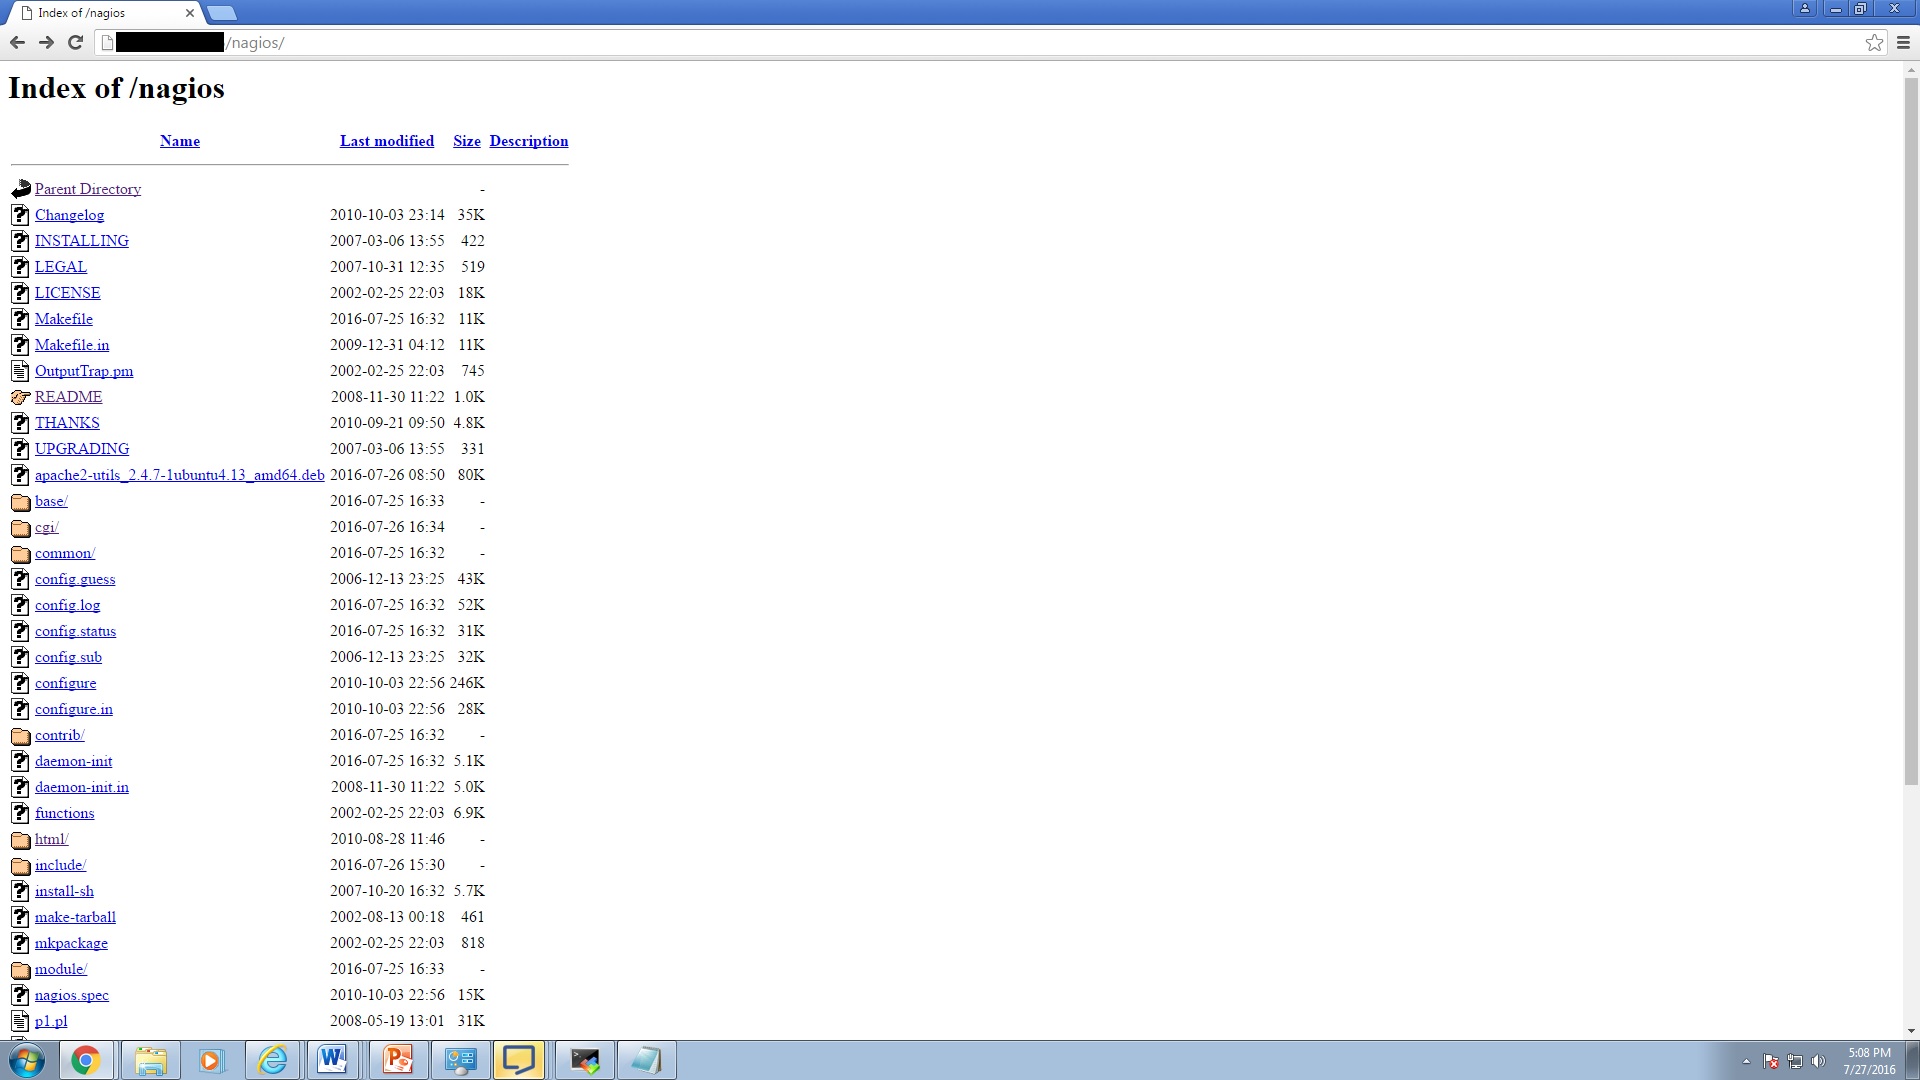The width and height of the screenshot is (1920, 1080).
Task: Click the scrollbar down arrow
Action: 1911,1031
